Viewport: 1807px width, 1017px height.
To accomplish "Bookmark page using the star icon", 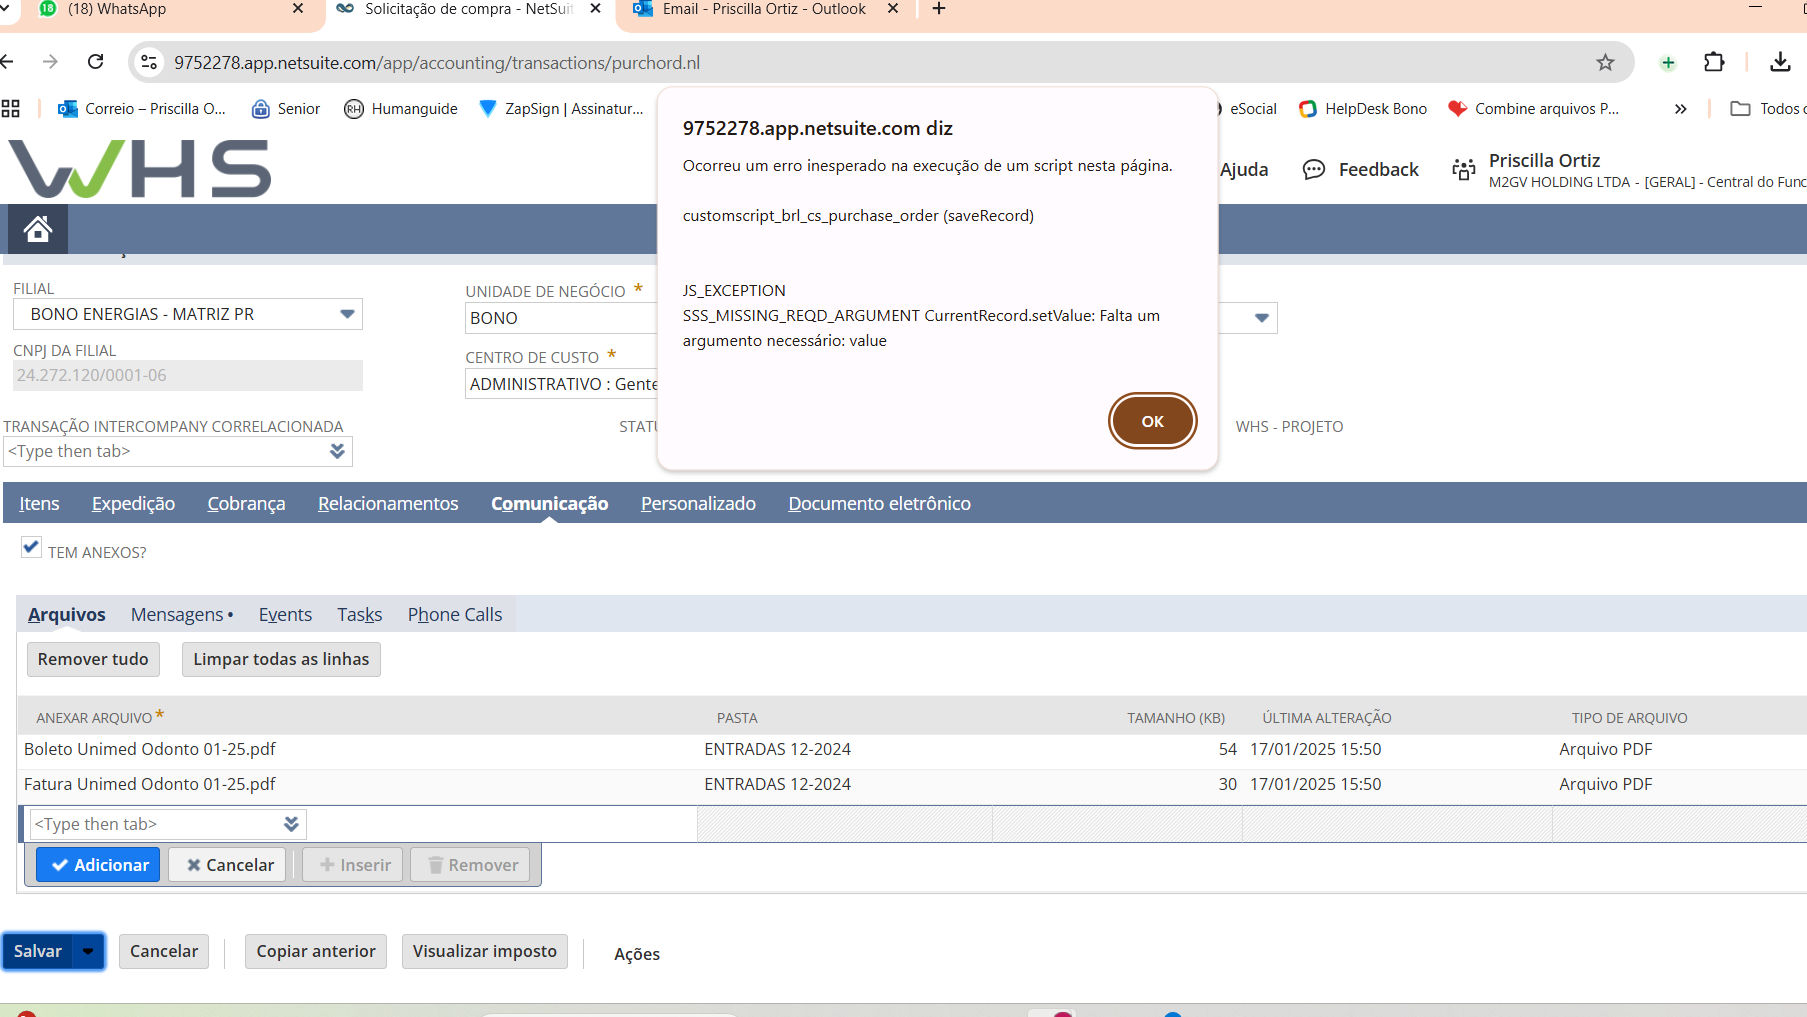I will pos(1605,62).
